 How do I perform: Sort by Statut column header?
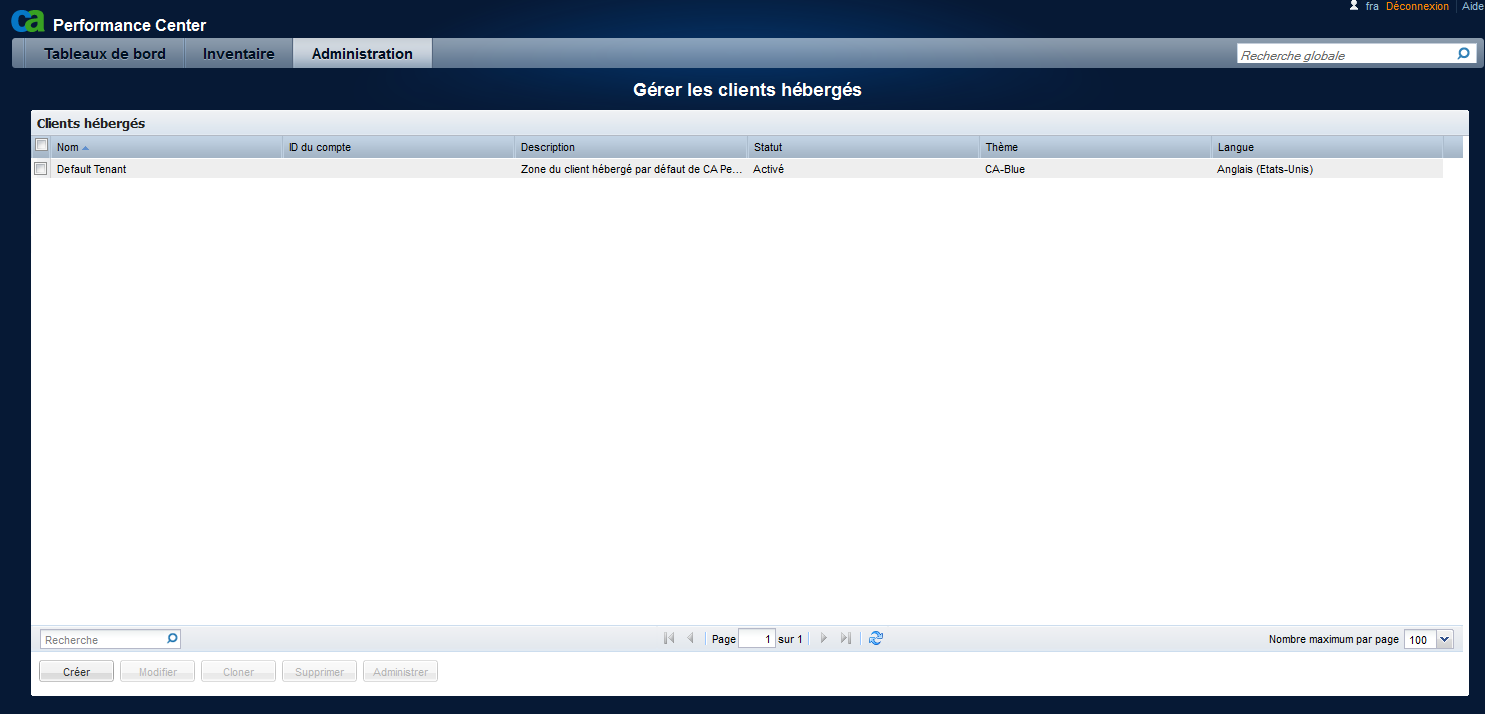pos(864,147)
